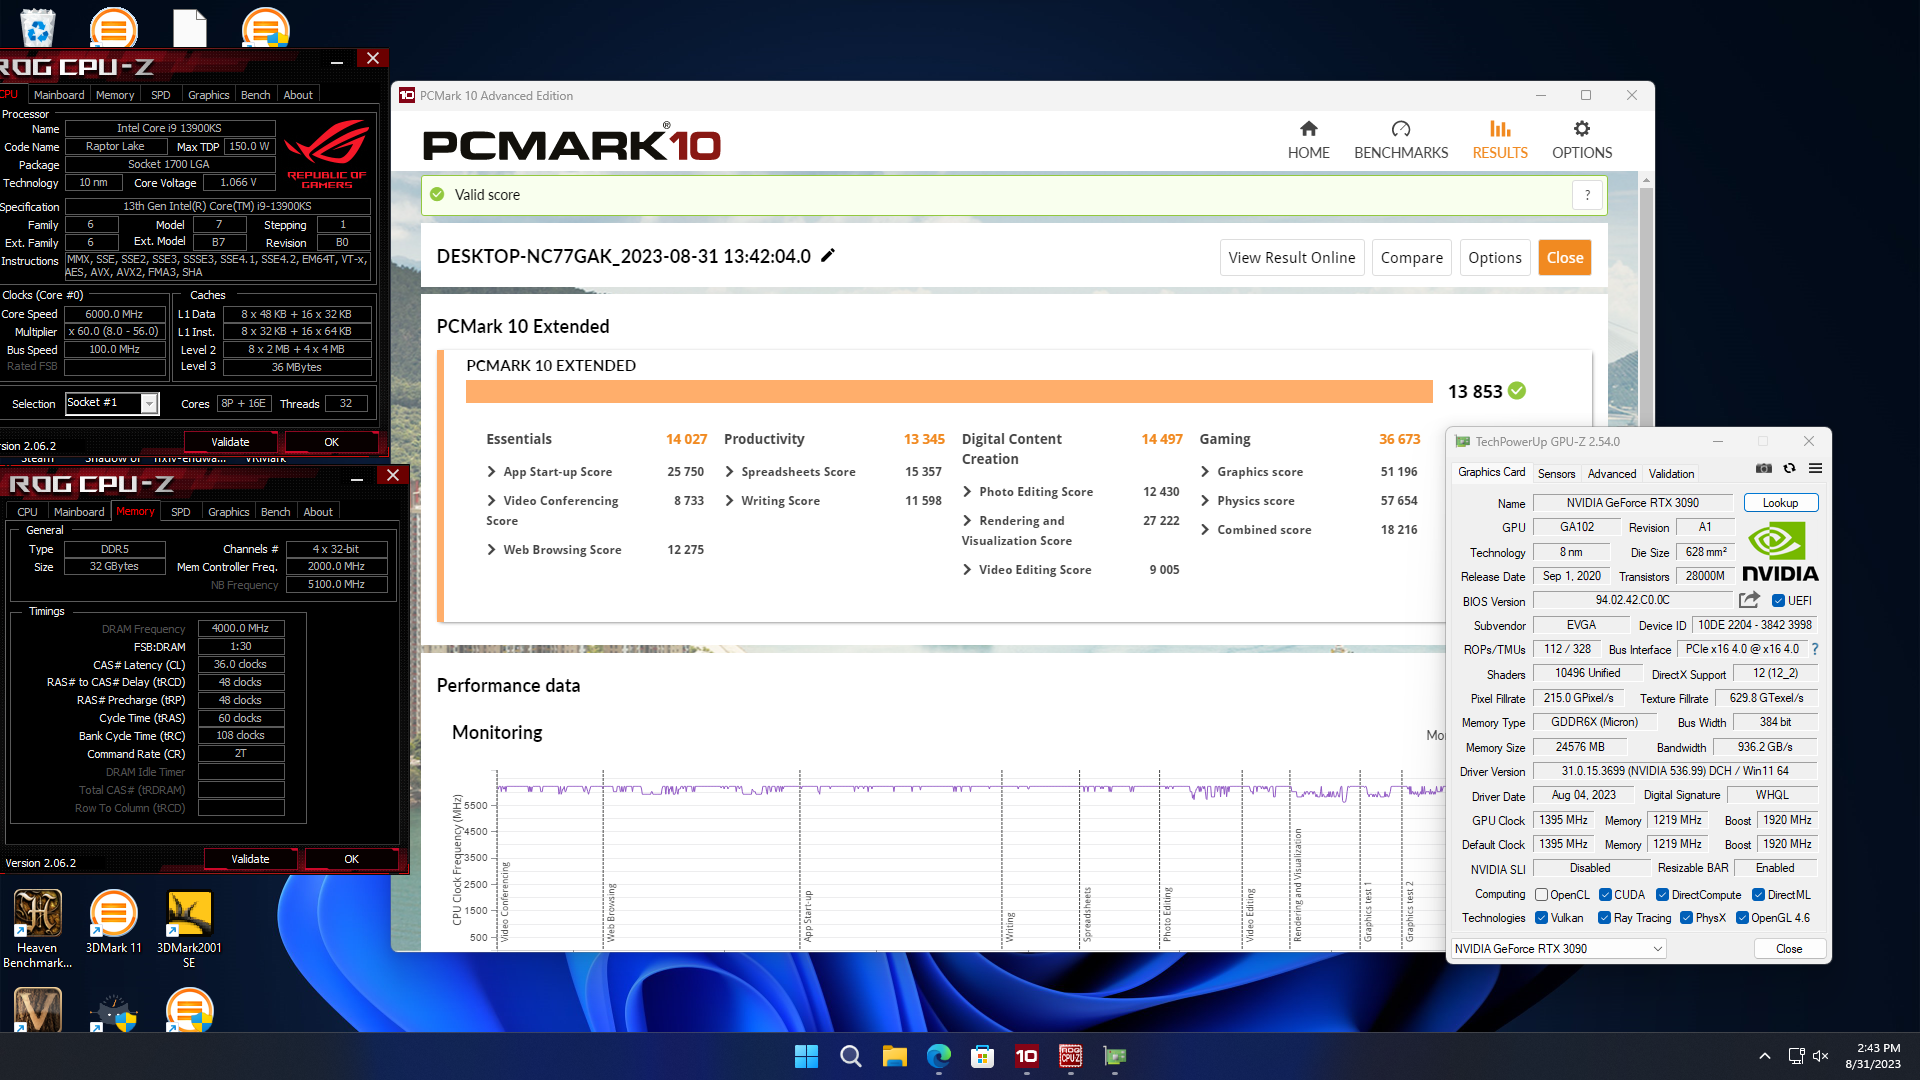1920x1080 pixels.
Task: Open Recycle Bin desktop icon
Action: [x=38, y=26]
